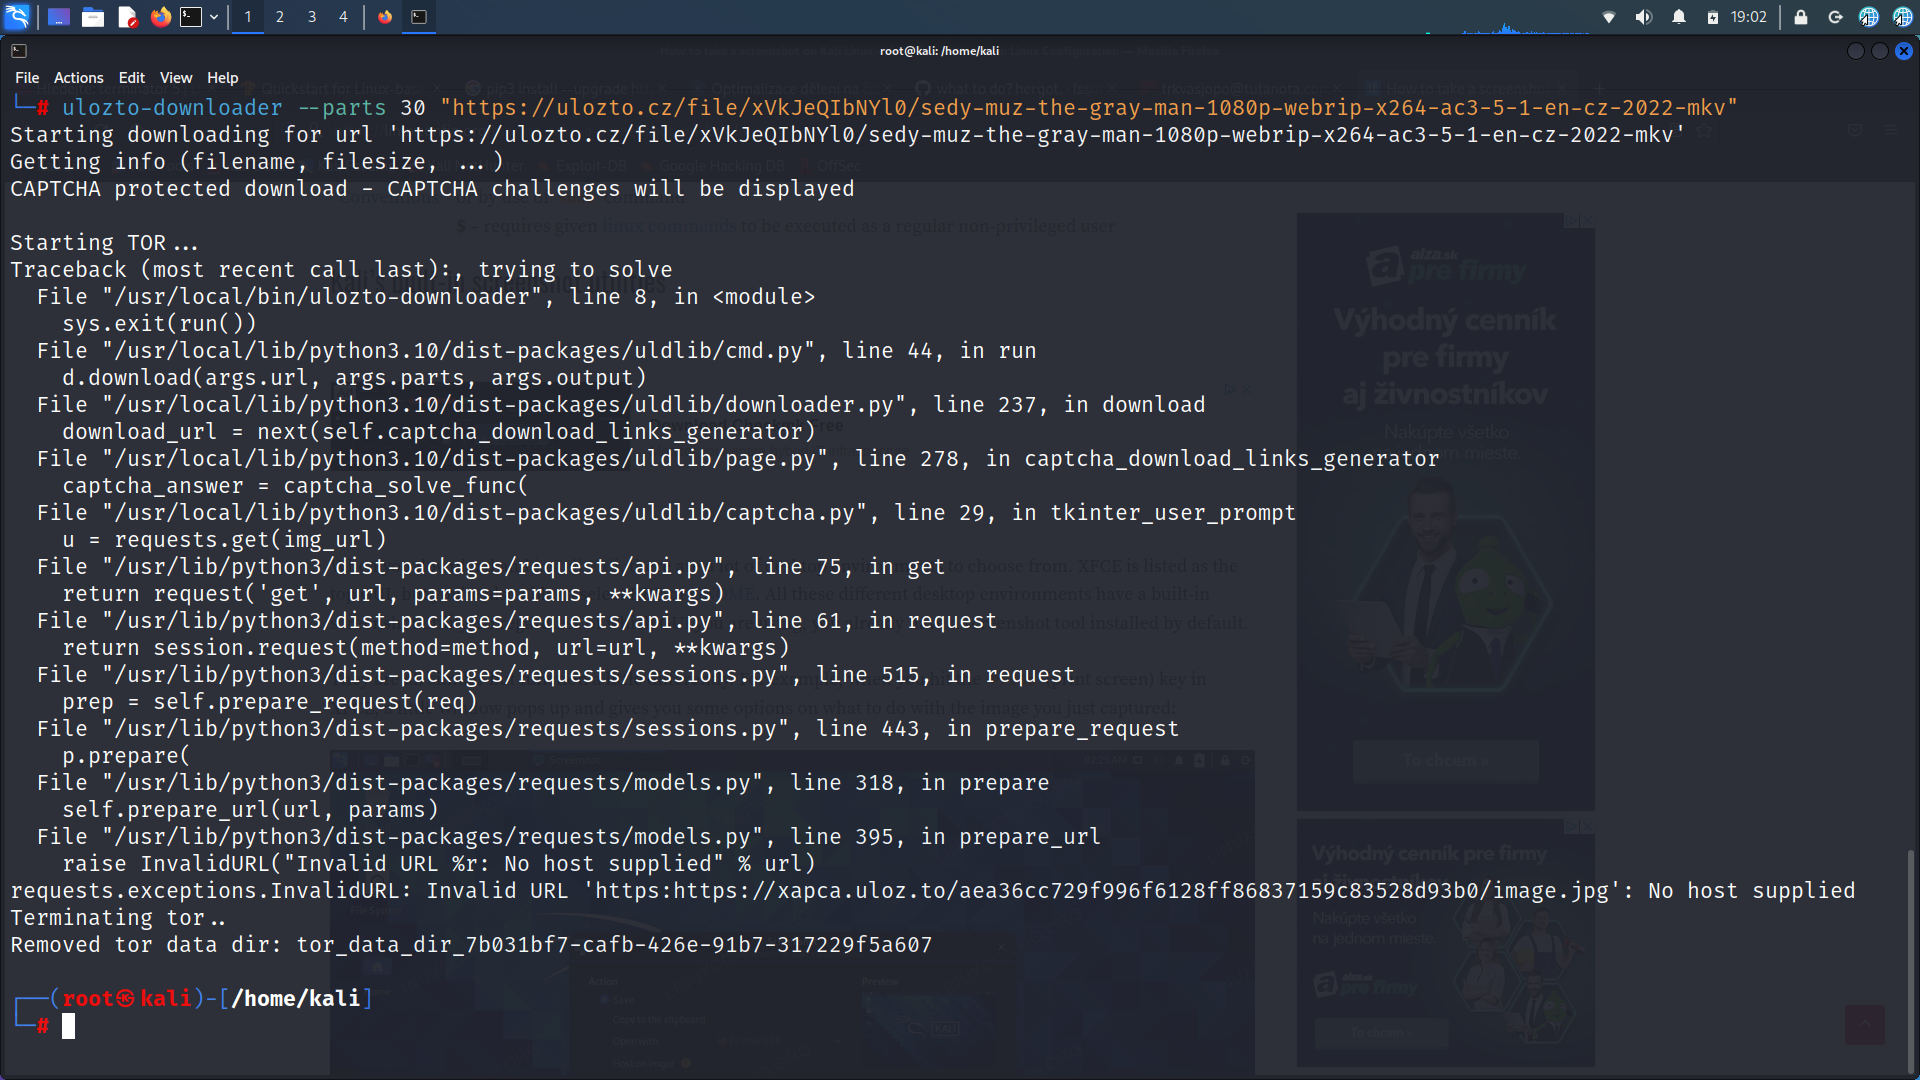The height and width of the screenshot is (1080, 1920).
Task: Mute audio via the speaker icon
Action: 1644,16
